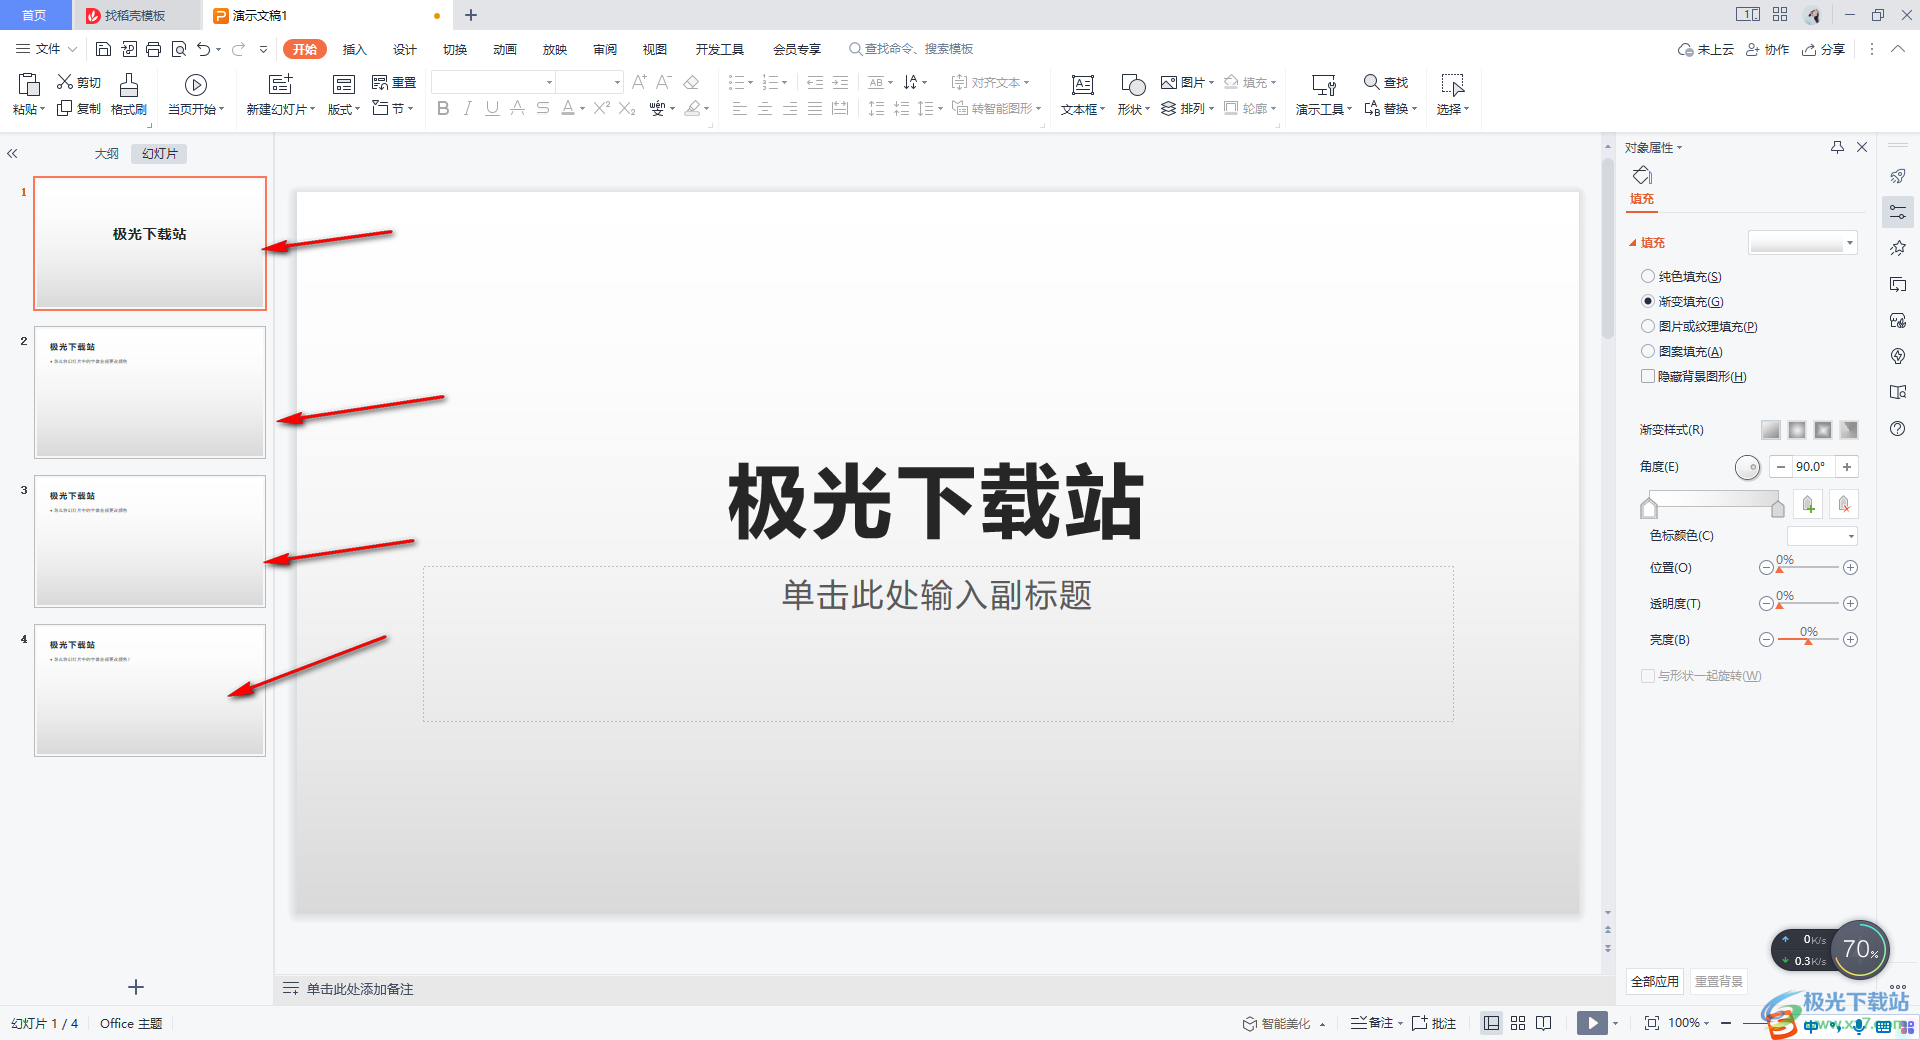The height and width of the screenshot is (1040, 1920).
Task: Click Smart Beautify (智能美化) button
Action: point(1277,1023)
